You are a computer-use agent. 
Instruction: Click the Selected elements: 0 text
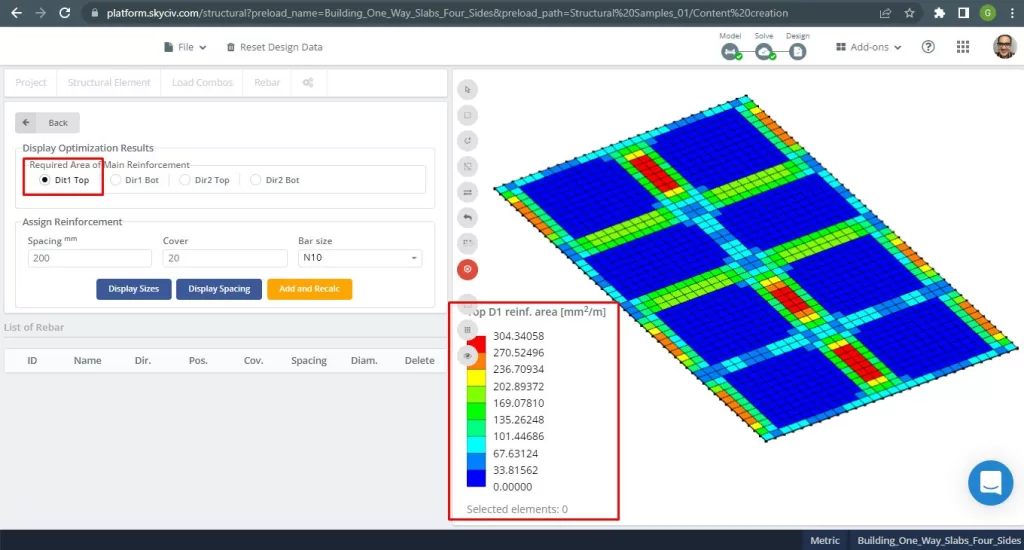(x=517, y=509)
